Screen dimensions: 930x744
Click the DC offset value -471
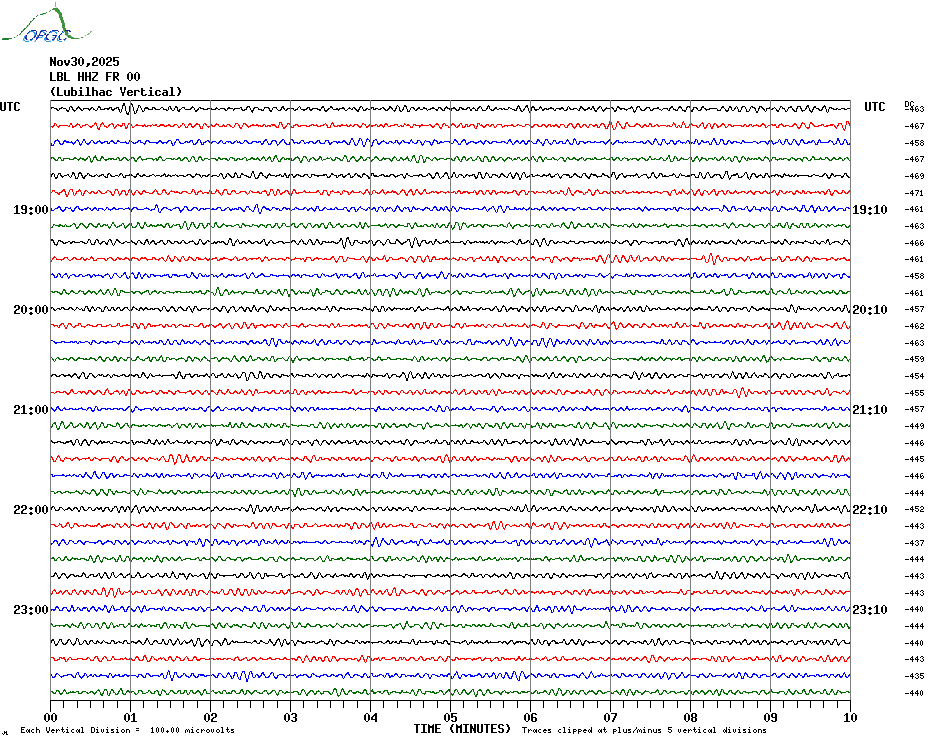(915, 193)
